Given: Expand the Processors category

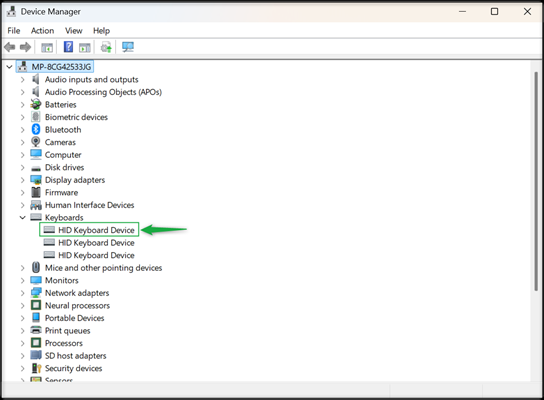Looking at the screenshot, I should click(x=23, y=343).
